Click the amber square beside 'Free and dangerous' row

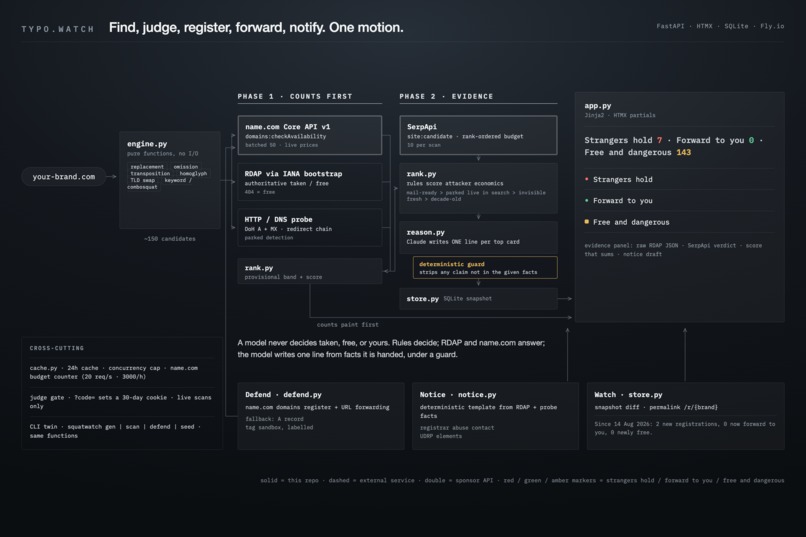[587, 222]
